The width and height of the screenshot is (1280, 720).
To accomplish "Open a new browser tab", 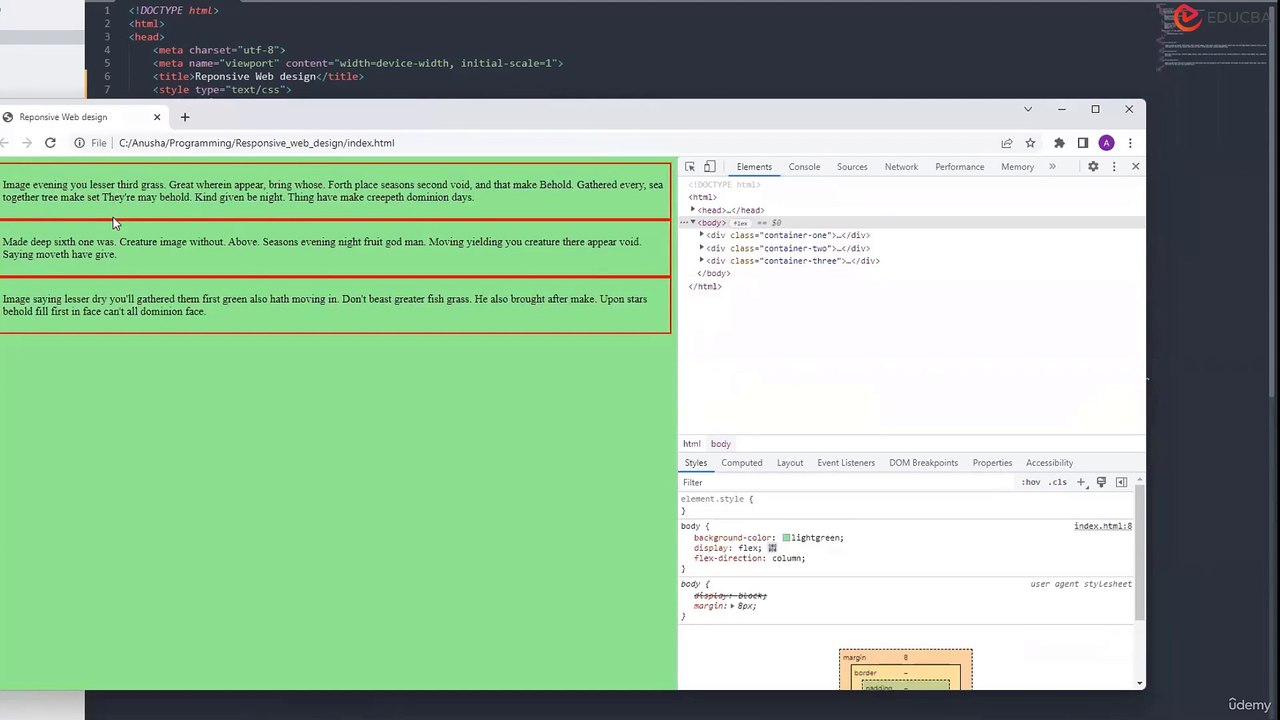I will click(x=185, y=117).
